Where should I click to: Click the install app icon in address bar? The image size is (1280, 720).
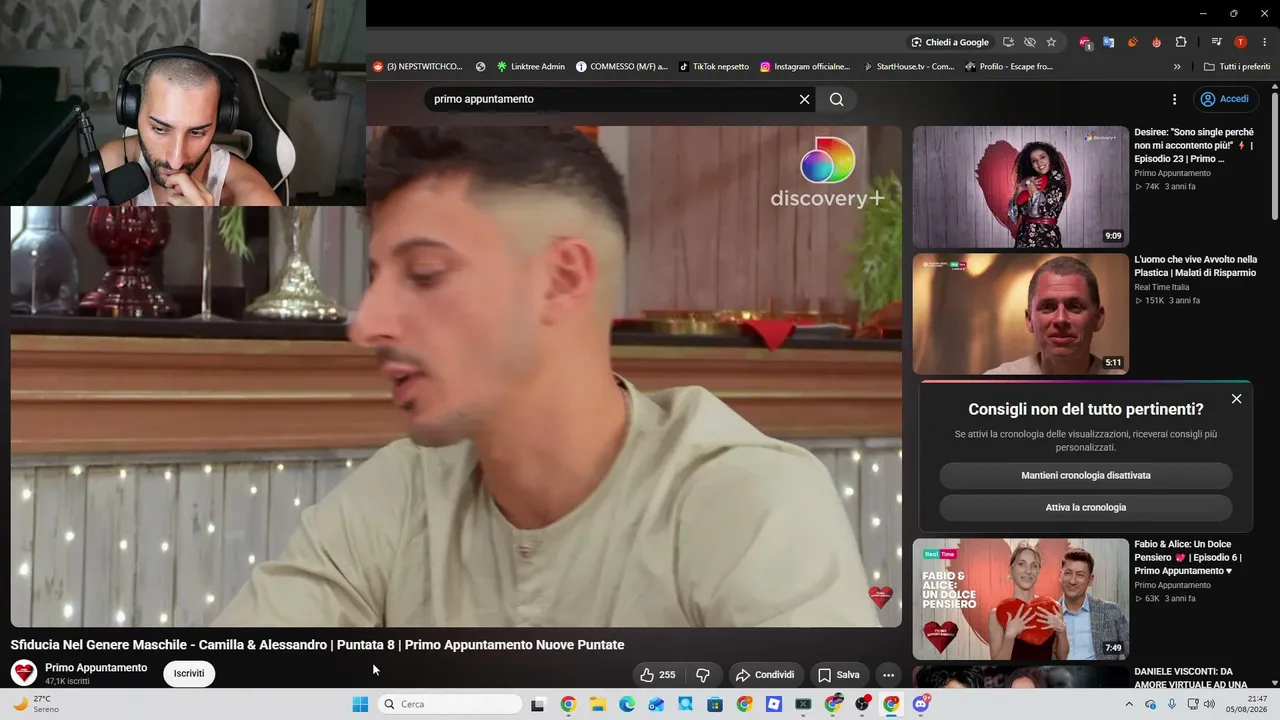coord(1008,42)
